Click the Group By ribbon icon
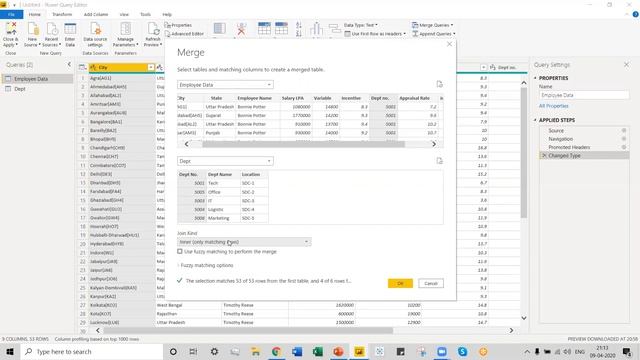The height and width of the screenshot is (360, 640). (335, 29)
